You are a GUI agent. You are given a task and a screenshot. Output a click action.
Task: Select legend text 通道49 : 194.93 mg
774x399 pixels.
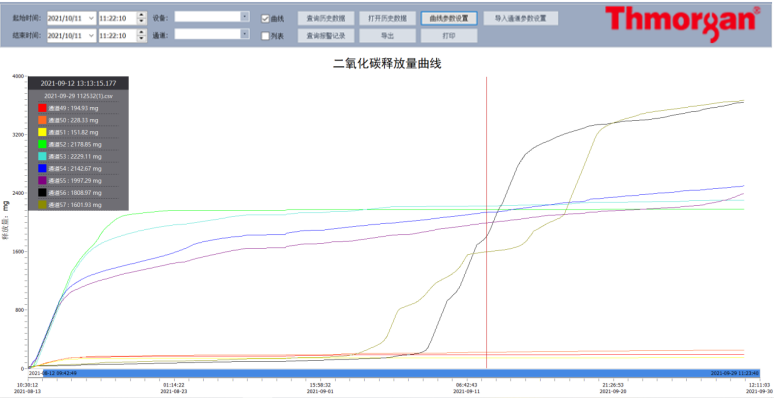(73, 108)
